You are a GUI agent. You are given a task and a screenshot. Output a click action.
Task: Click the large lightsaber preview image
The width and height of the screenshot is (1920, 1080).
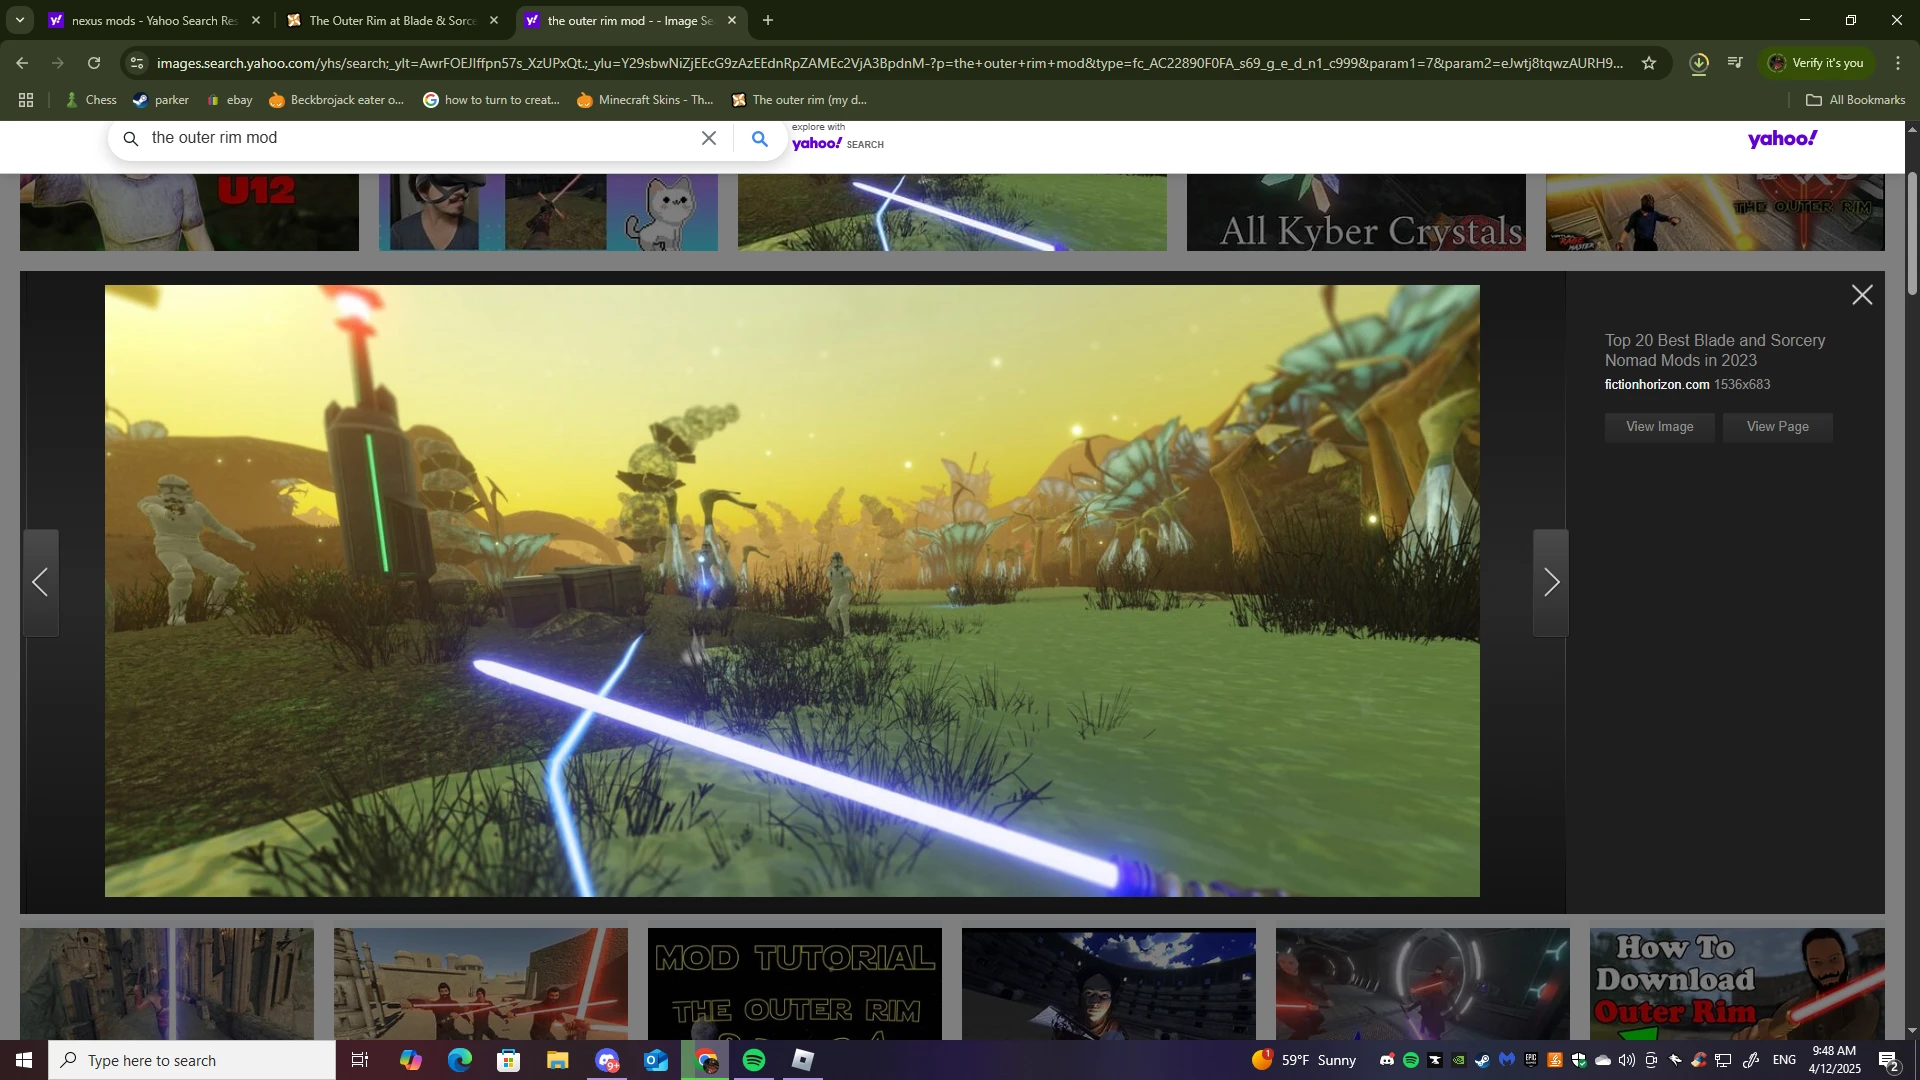792,591
